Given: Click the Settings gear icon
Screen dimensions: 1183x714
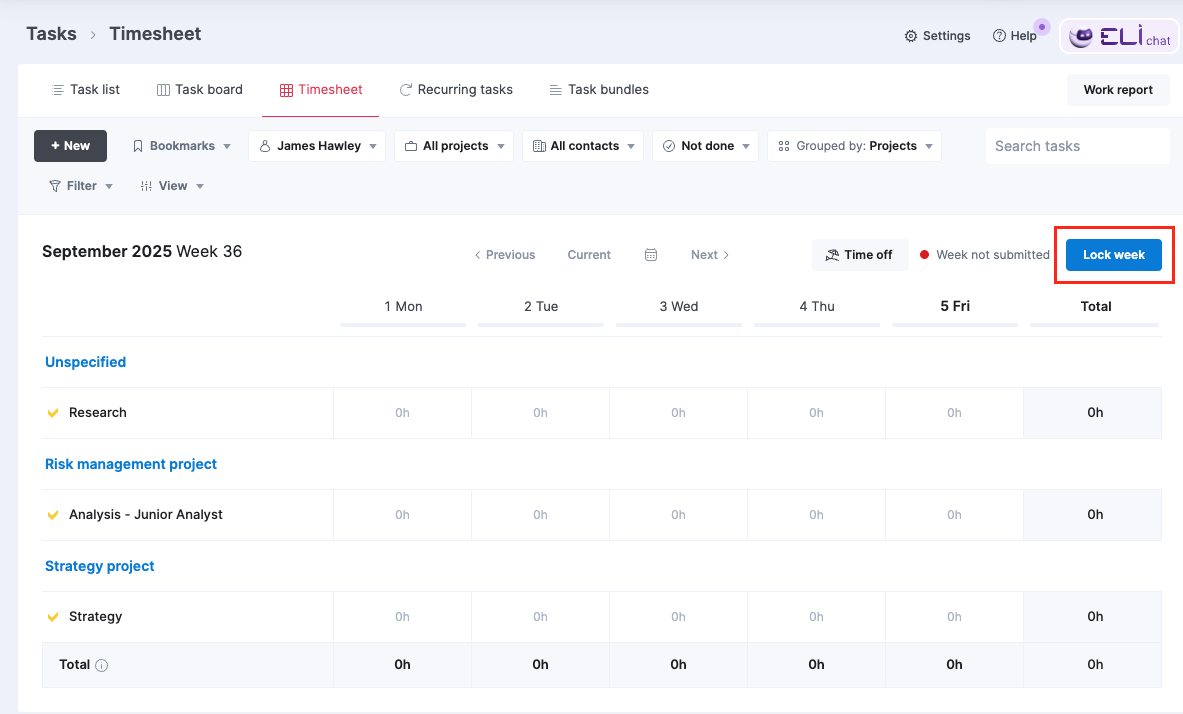Looking at the screenshot, I should tap(911, 36).
